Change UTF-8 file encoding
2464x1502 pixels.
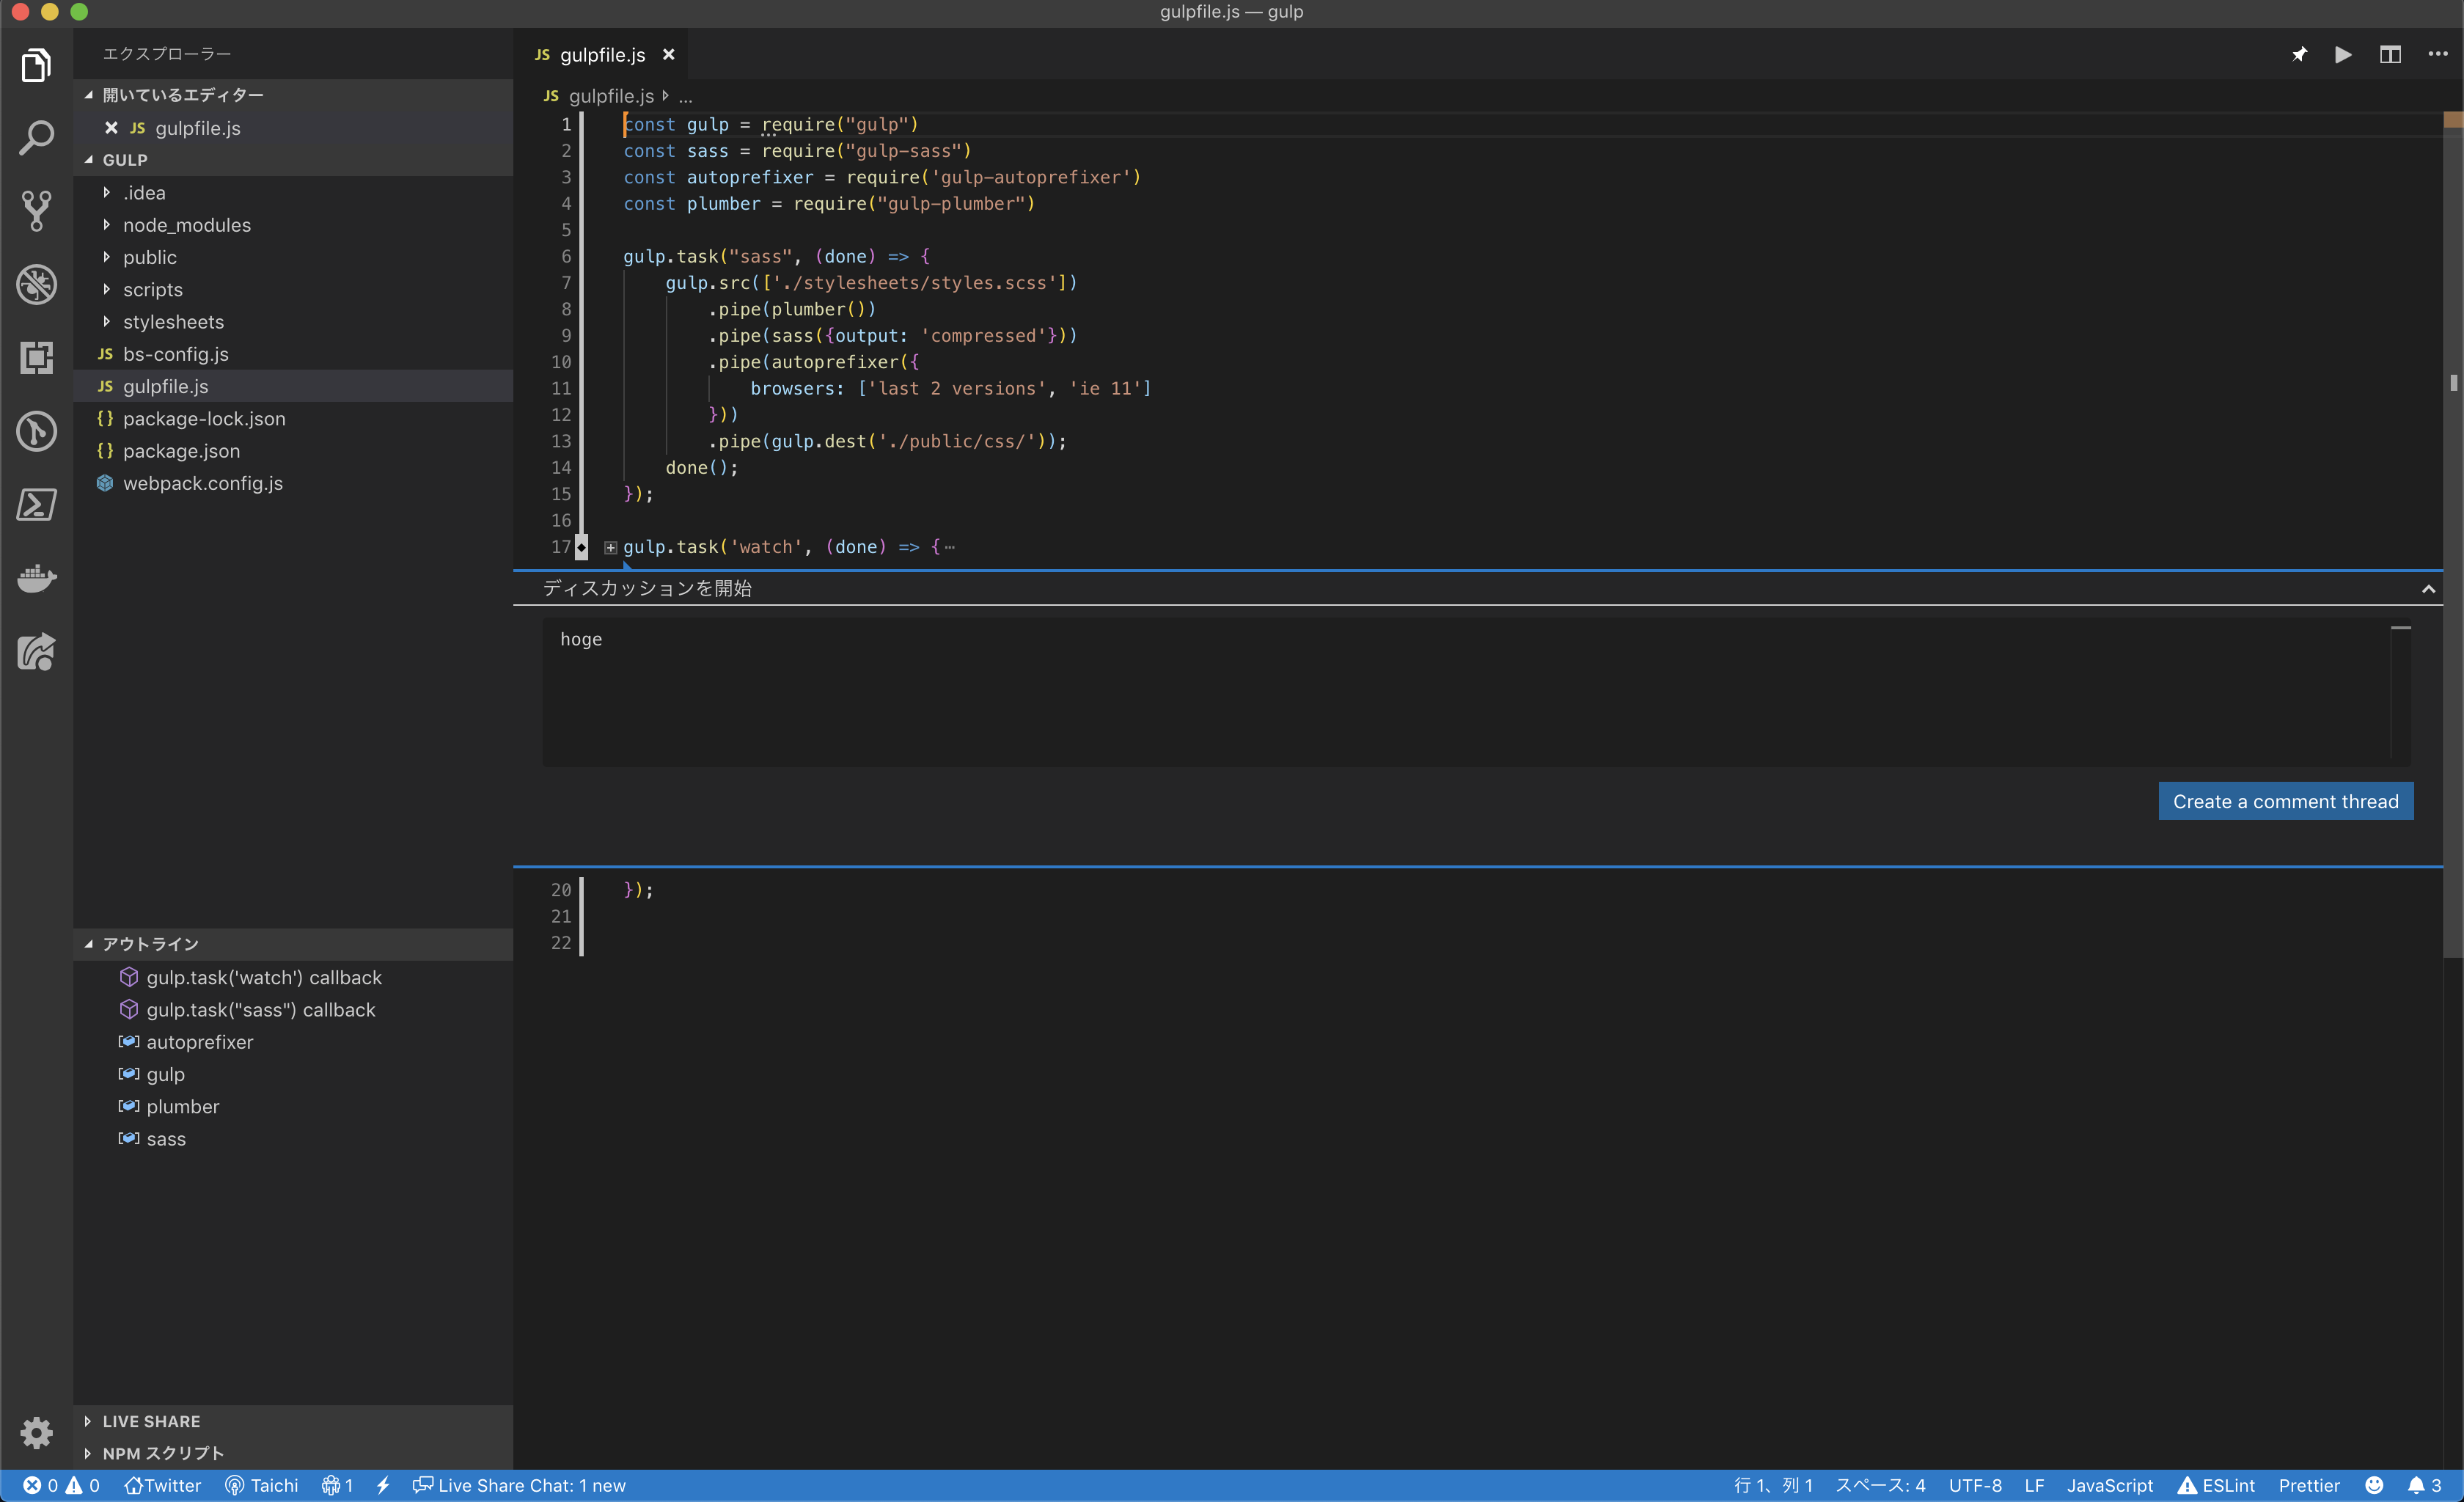(1975, 1485)
